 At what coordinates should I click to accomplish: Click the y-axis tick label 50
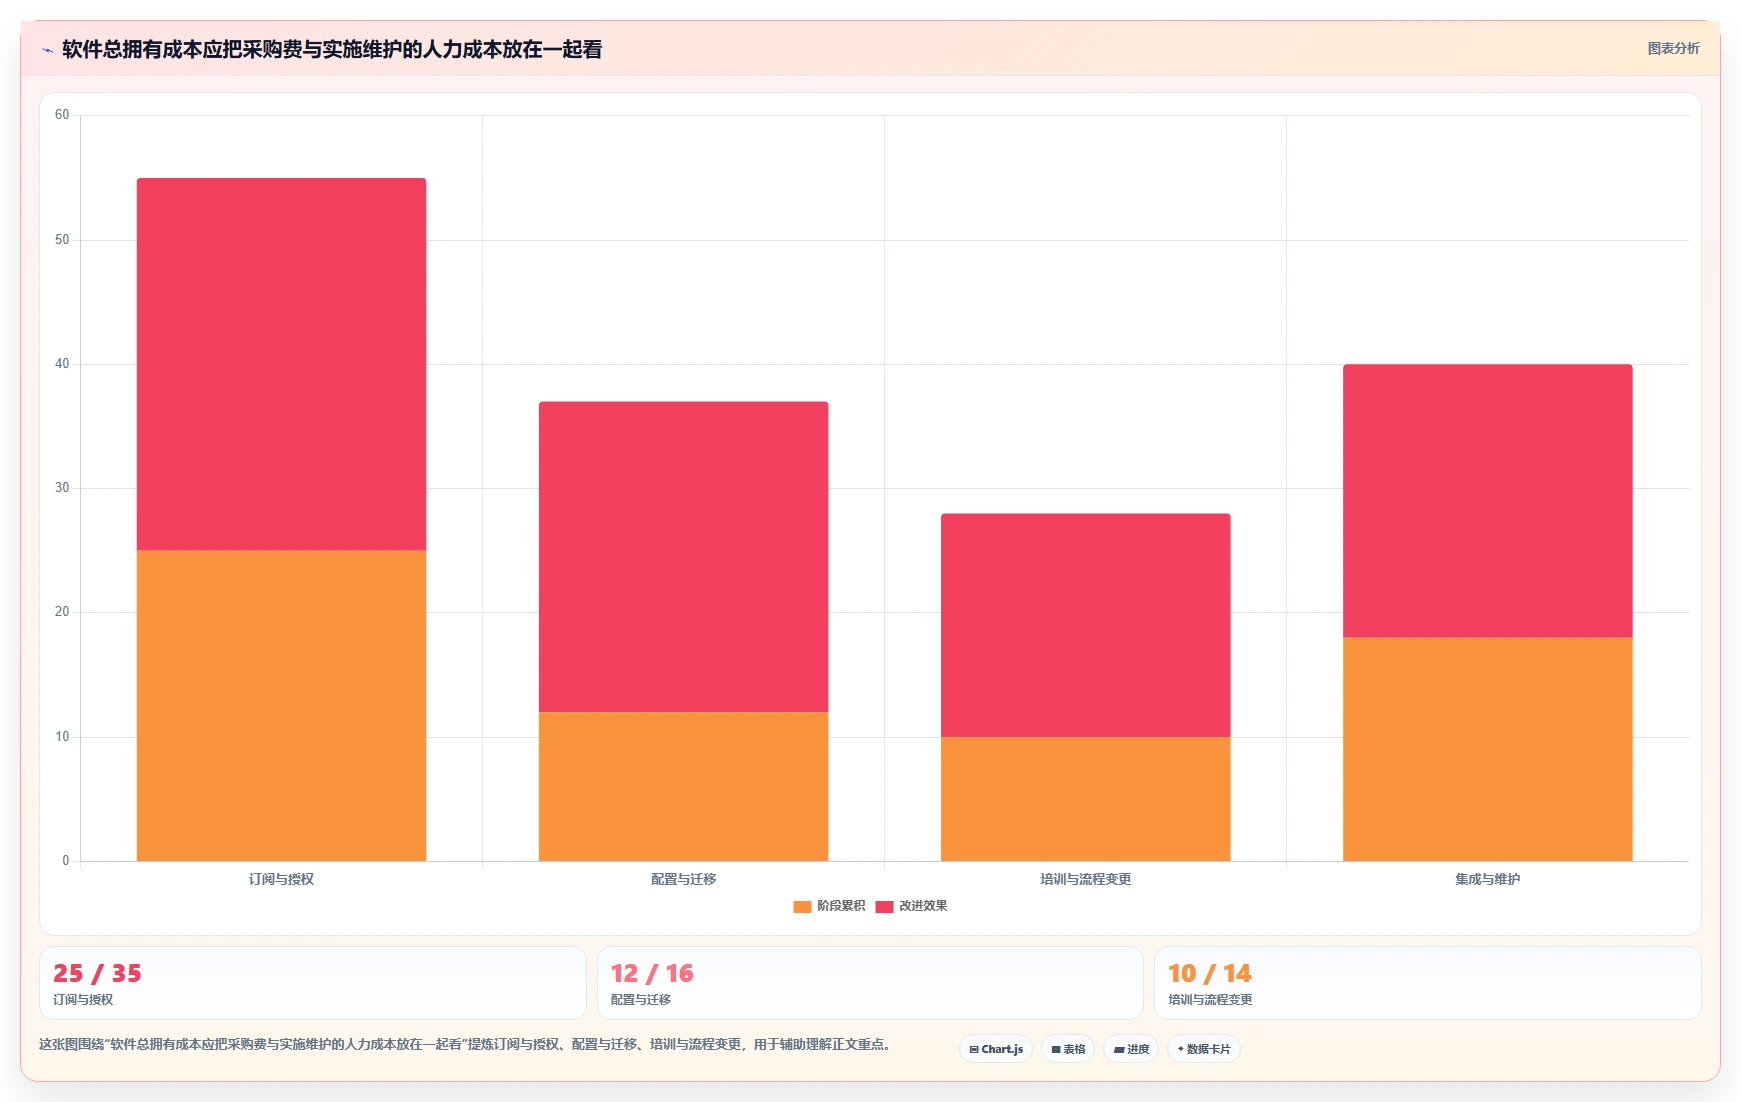point(62,240)
